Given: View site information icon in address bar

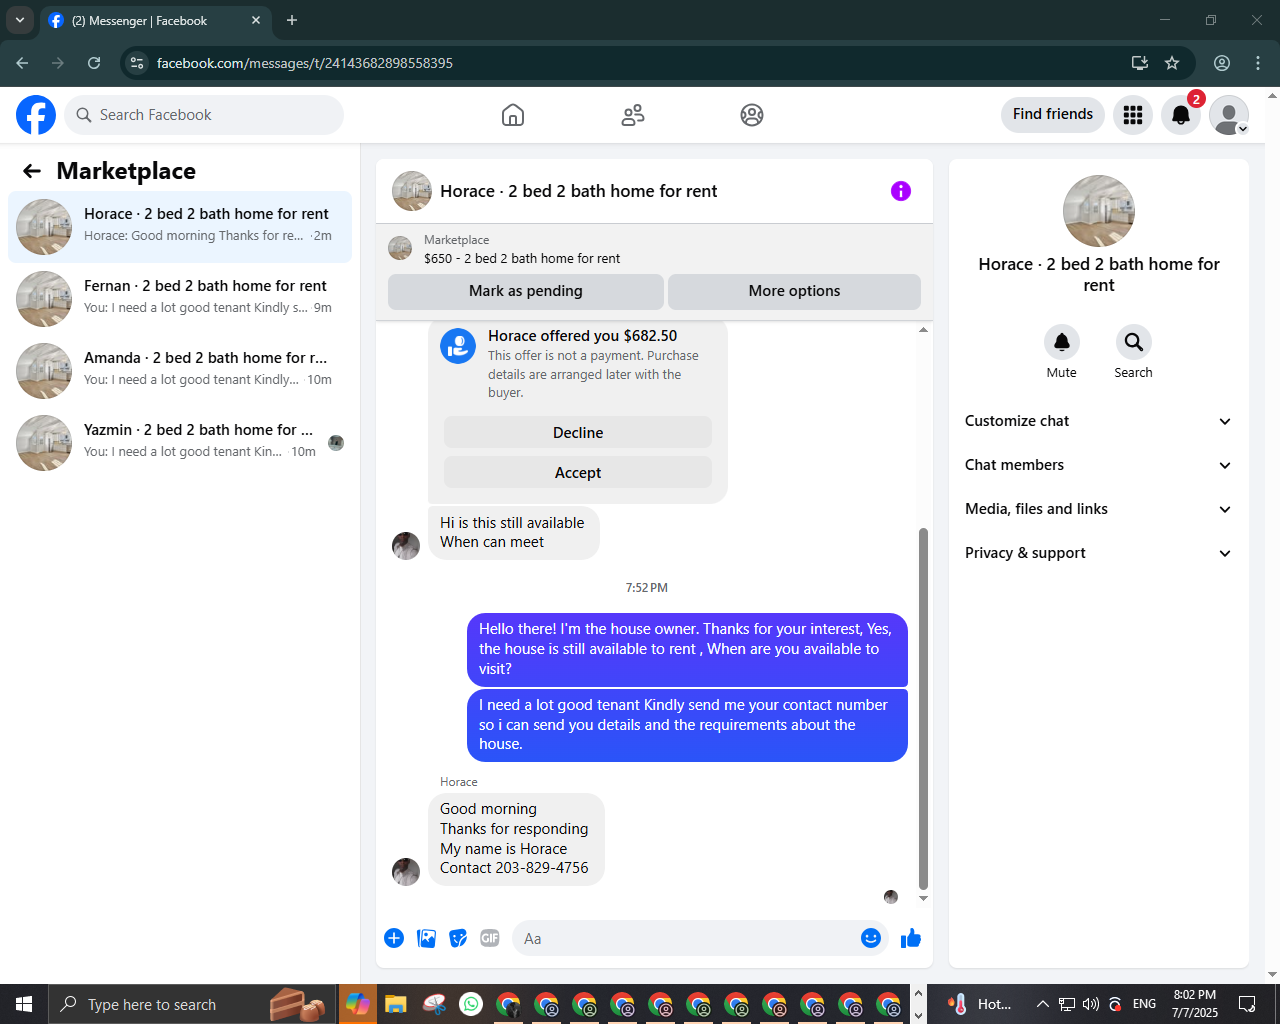Looking at the screenshot, I should point(138,63).
